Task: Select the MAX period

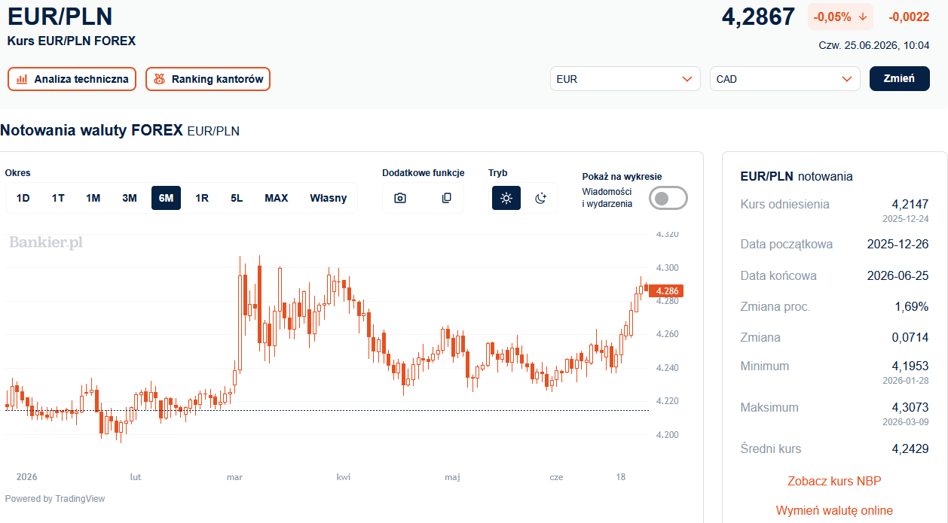Action: (x=276, y=198)
